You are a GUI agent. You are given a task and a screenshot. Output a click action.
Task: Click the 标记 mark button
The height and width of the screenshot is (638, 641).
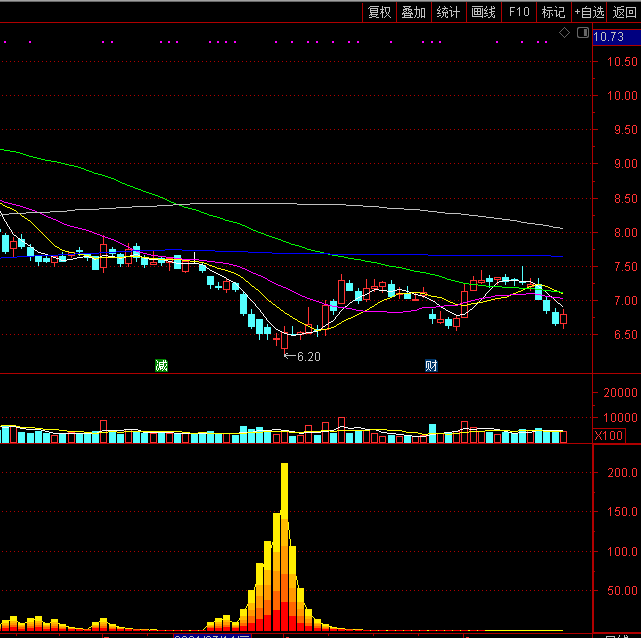[554, 12]
